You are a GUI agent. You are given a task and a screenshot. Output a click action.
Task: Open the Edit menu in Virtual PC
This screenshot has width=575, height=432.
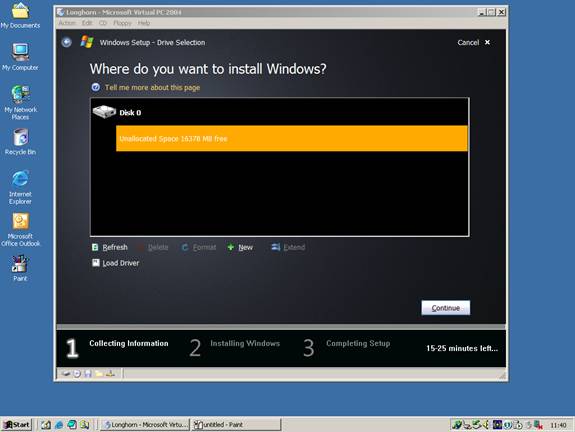pos(87,23)
